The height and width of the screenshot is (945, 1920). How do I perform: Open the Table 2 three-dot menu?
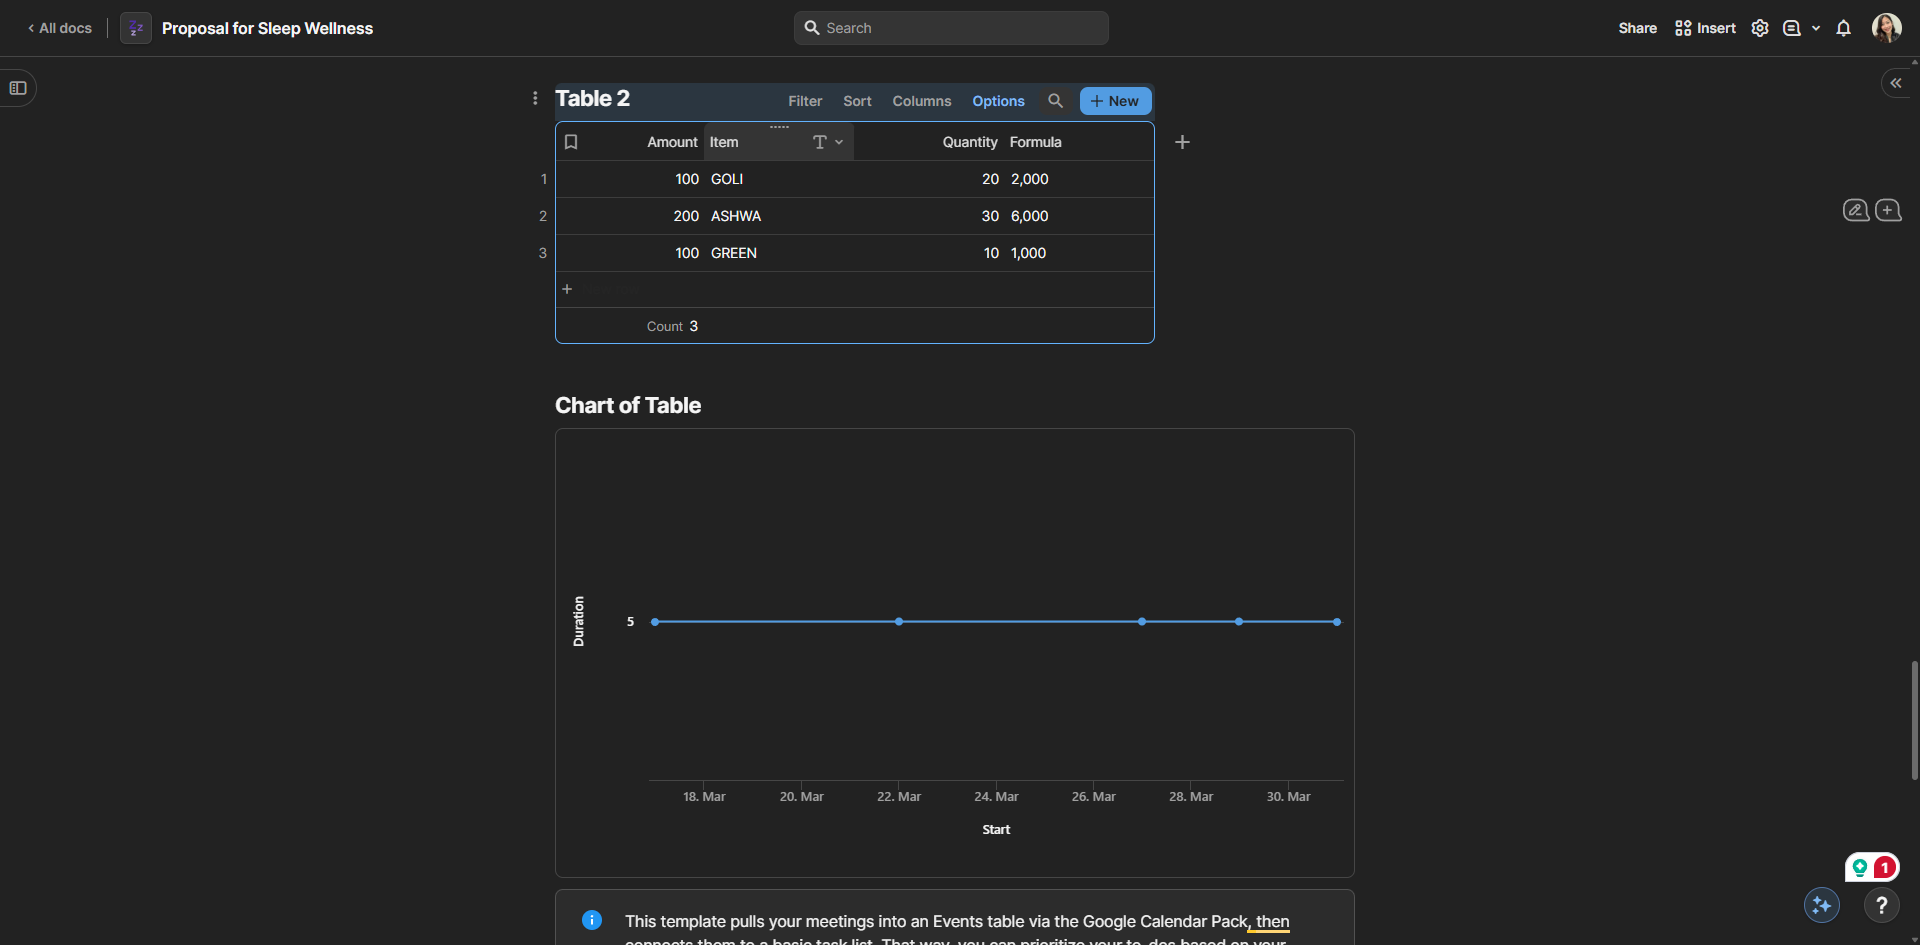pos(535,98)
